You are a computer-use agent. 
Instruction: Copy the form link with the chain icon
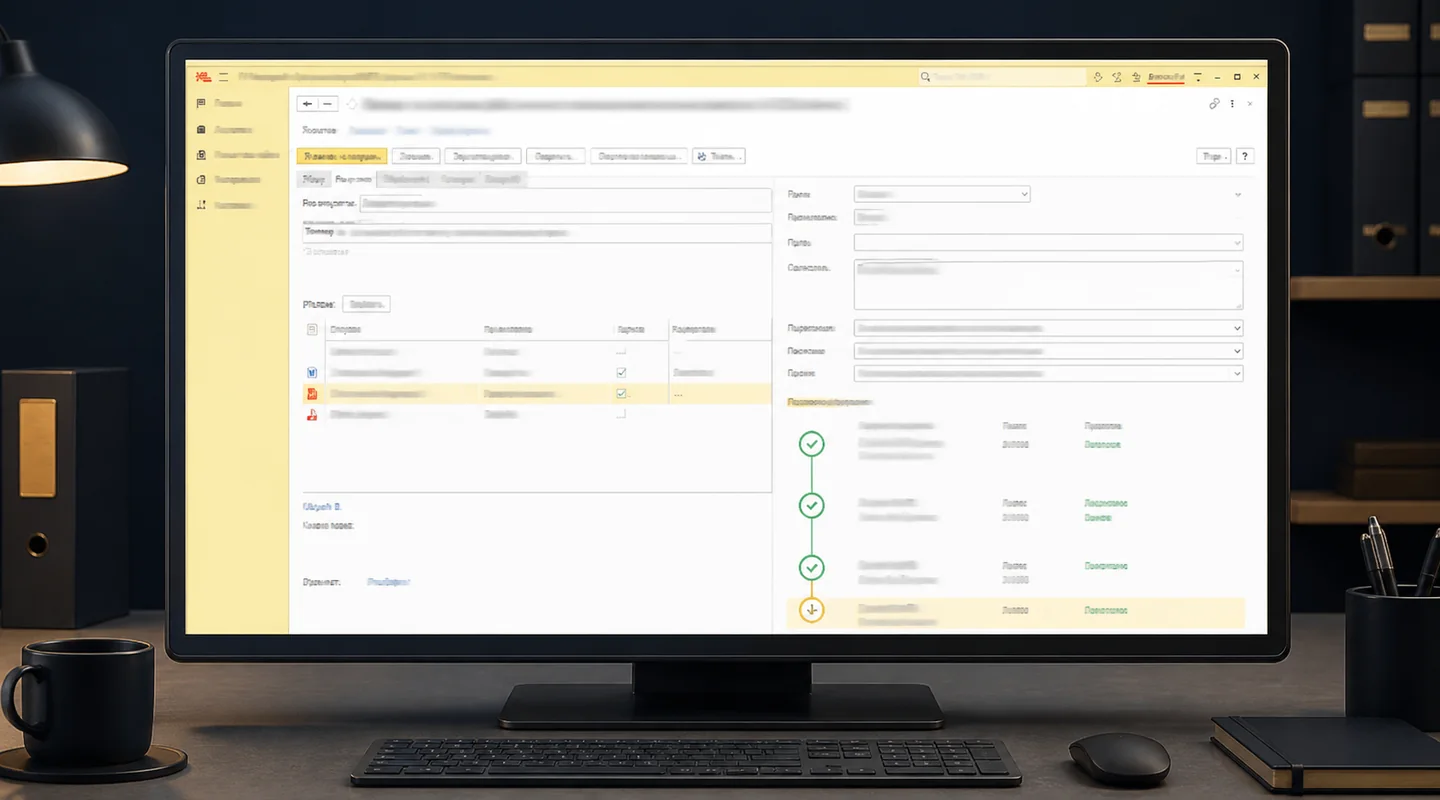point(1214,103)
